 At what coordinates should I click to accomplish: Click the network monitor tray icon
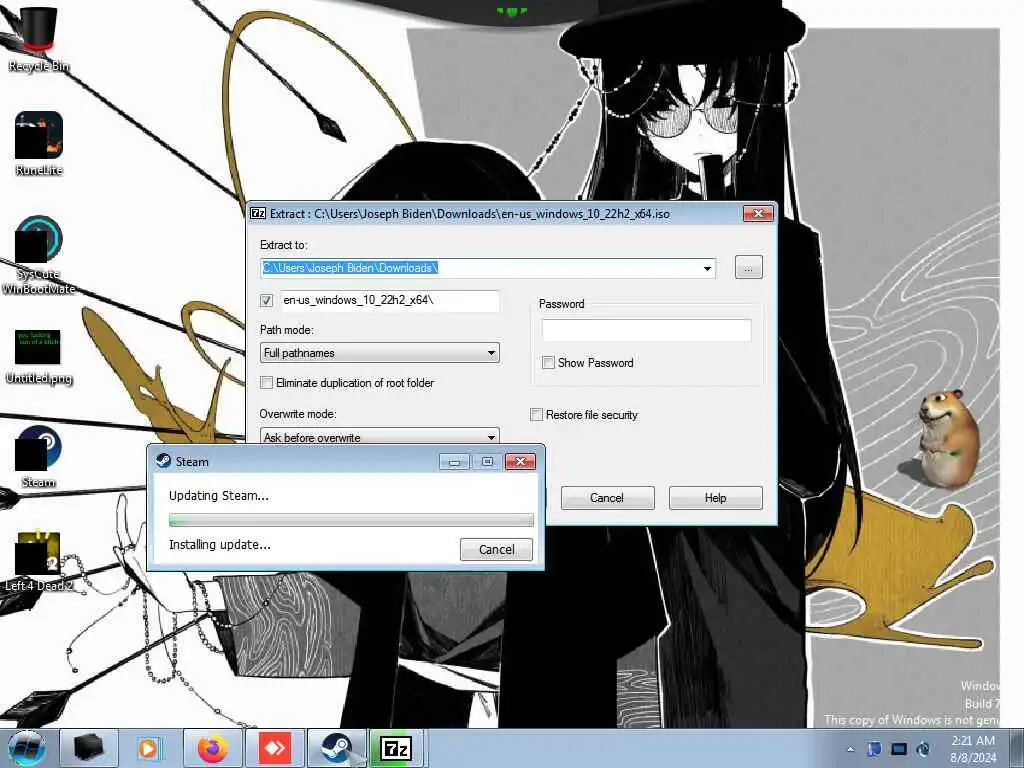pyautogui.click(x=899, y=749)
